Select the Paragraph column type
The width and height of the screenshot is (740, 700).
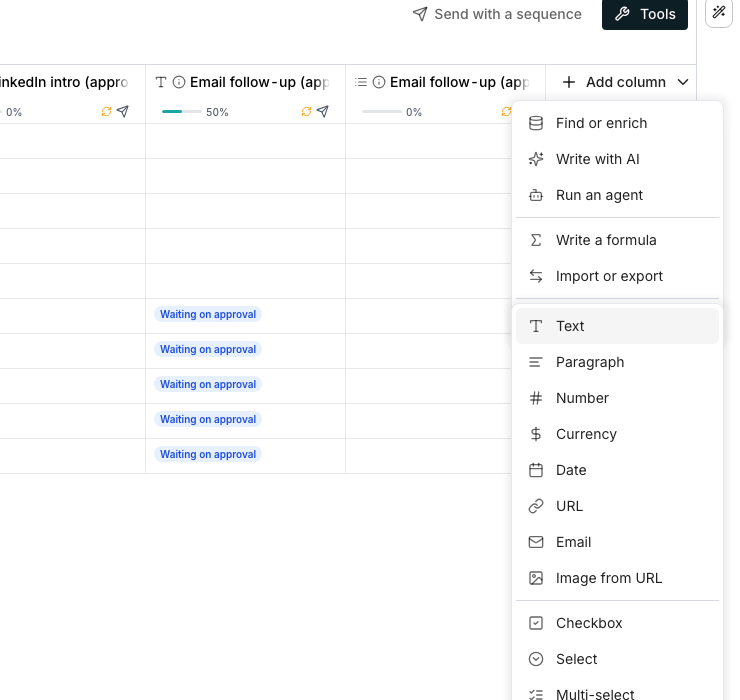[617, 362]
